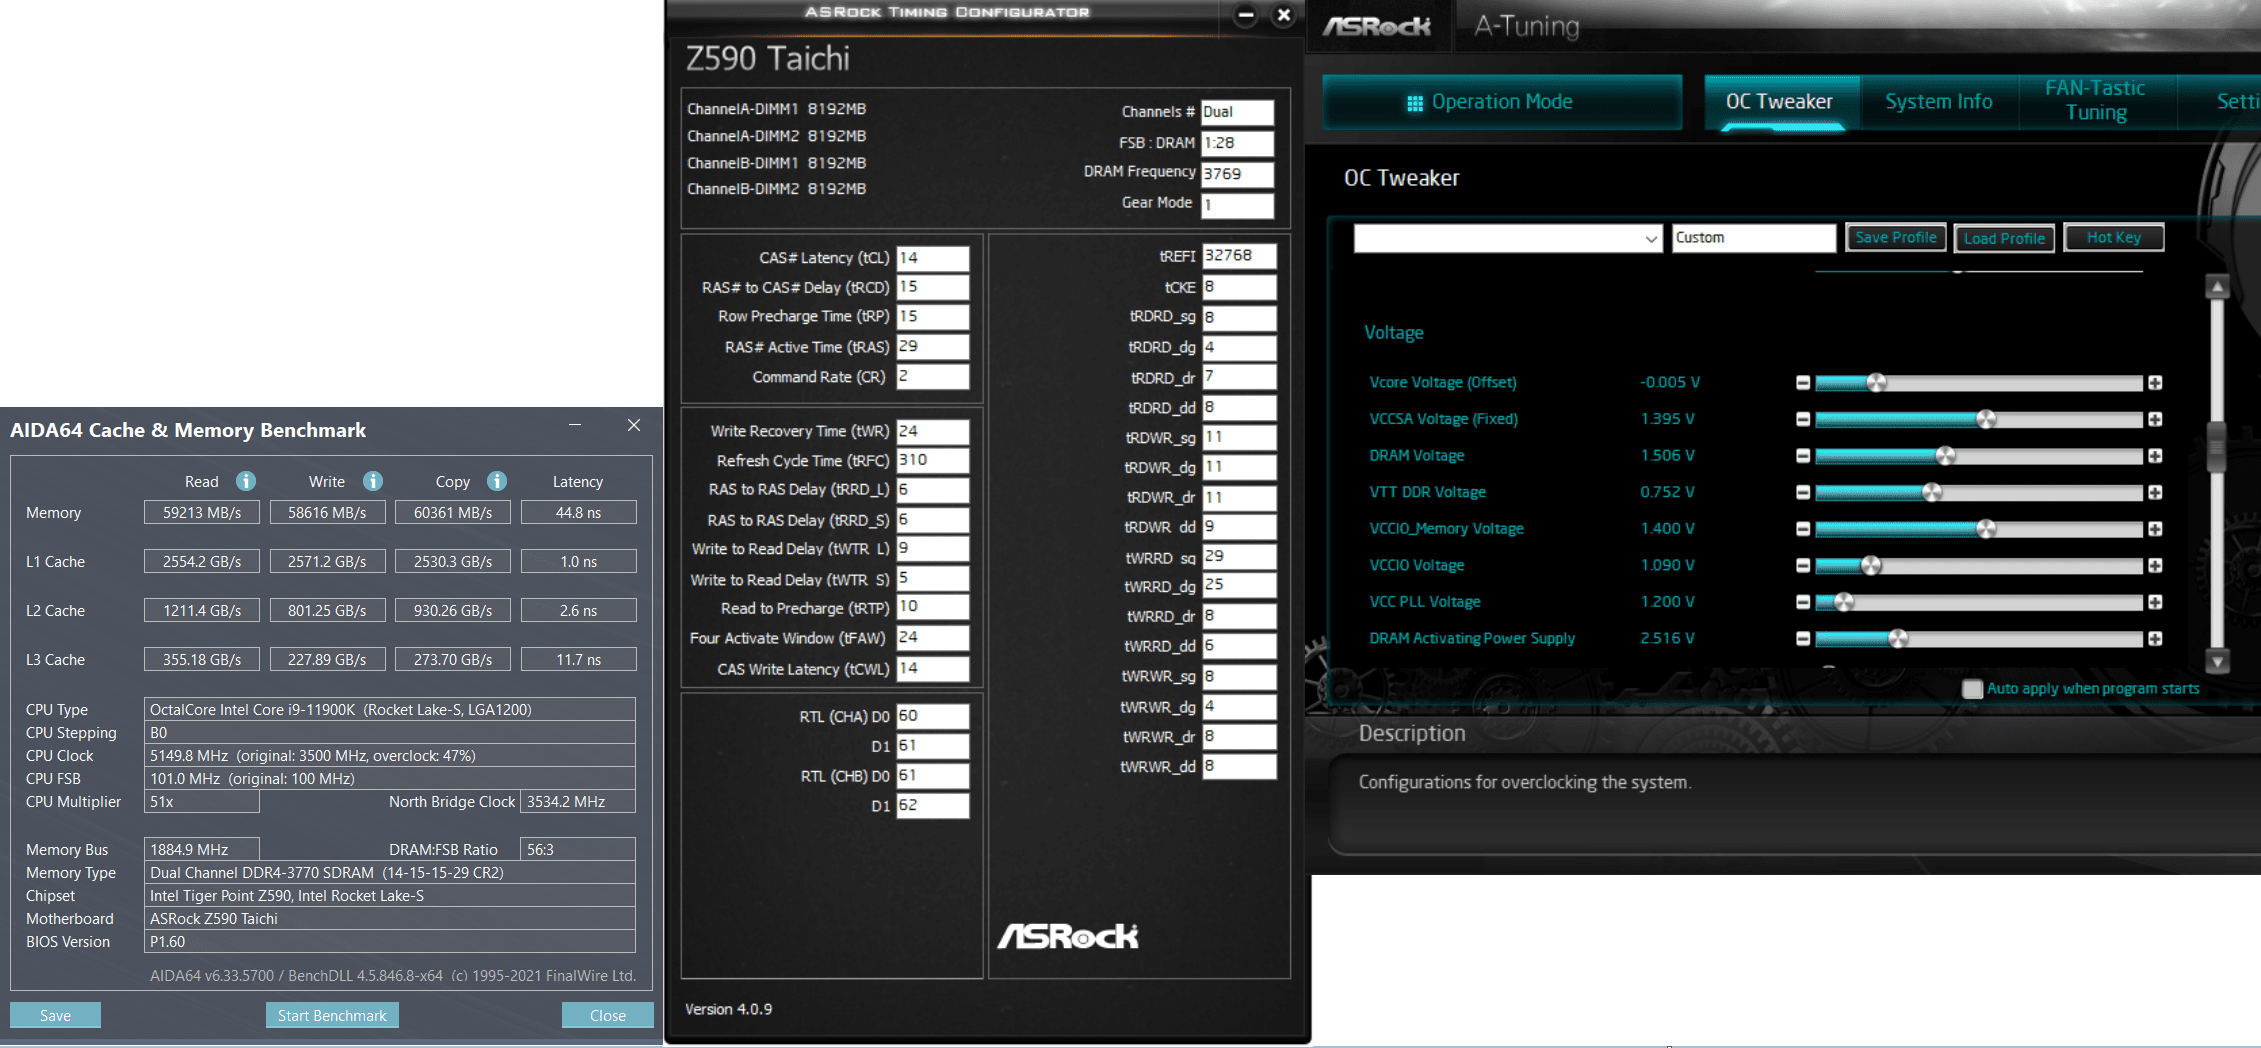Click Close button in AIDA64 window

(x=608, y=1015)
